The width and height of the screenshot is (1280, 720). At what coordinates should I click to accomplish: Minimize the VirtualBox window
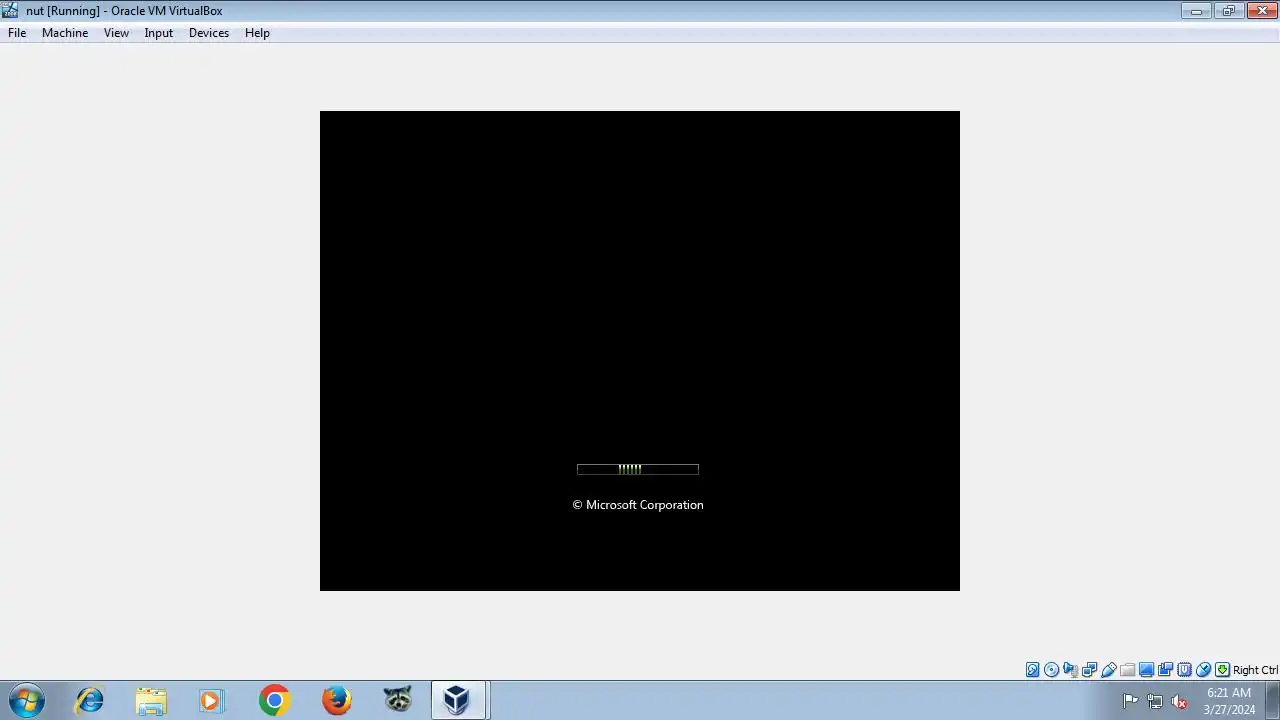[x=1196, y=11]
